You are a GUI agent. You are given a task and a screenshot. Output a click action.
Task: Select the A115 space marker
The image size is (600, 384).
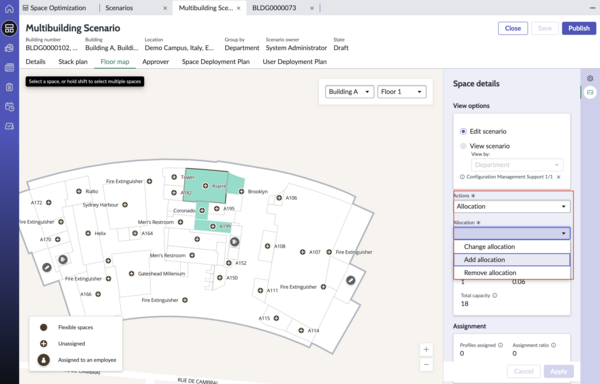(x=276, y=318)
